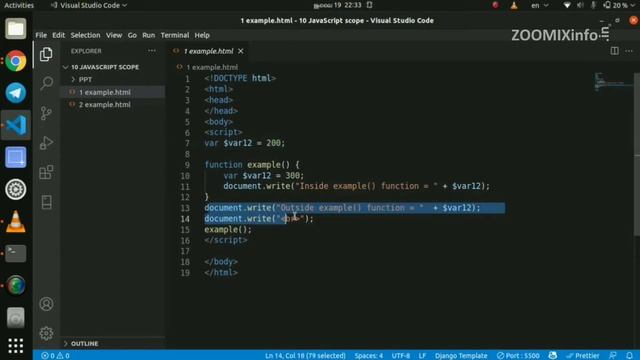Open the View menu
640x360 pixels.
[114, 35]
